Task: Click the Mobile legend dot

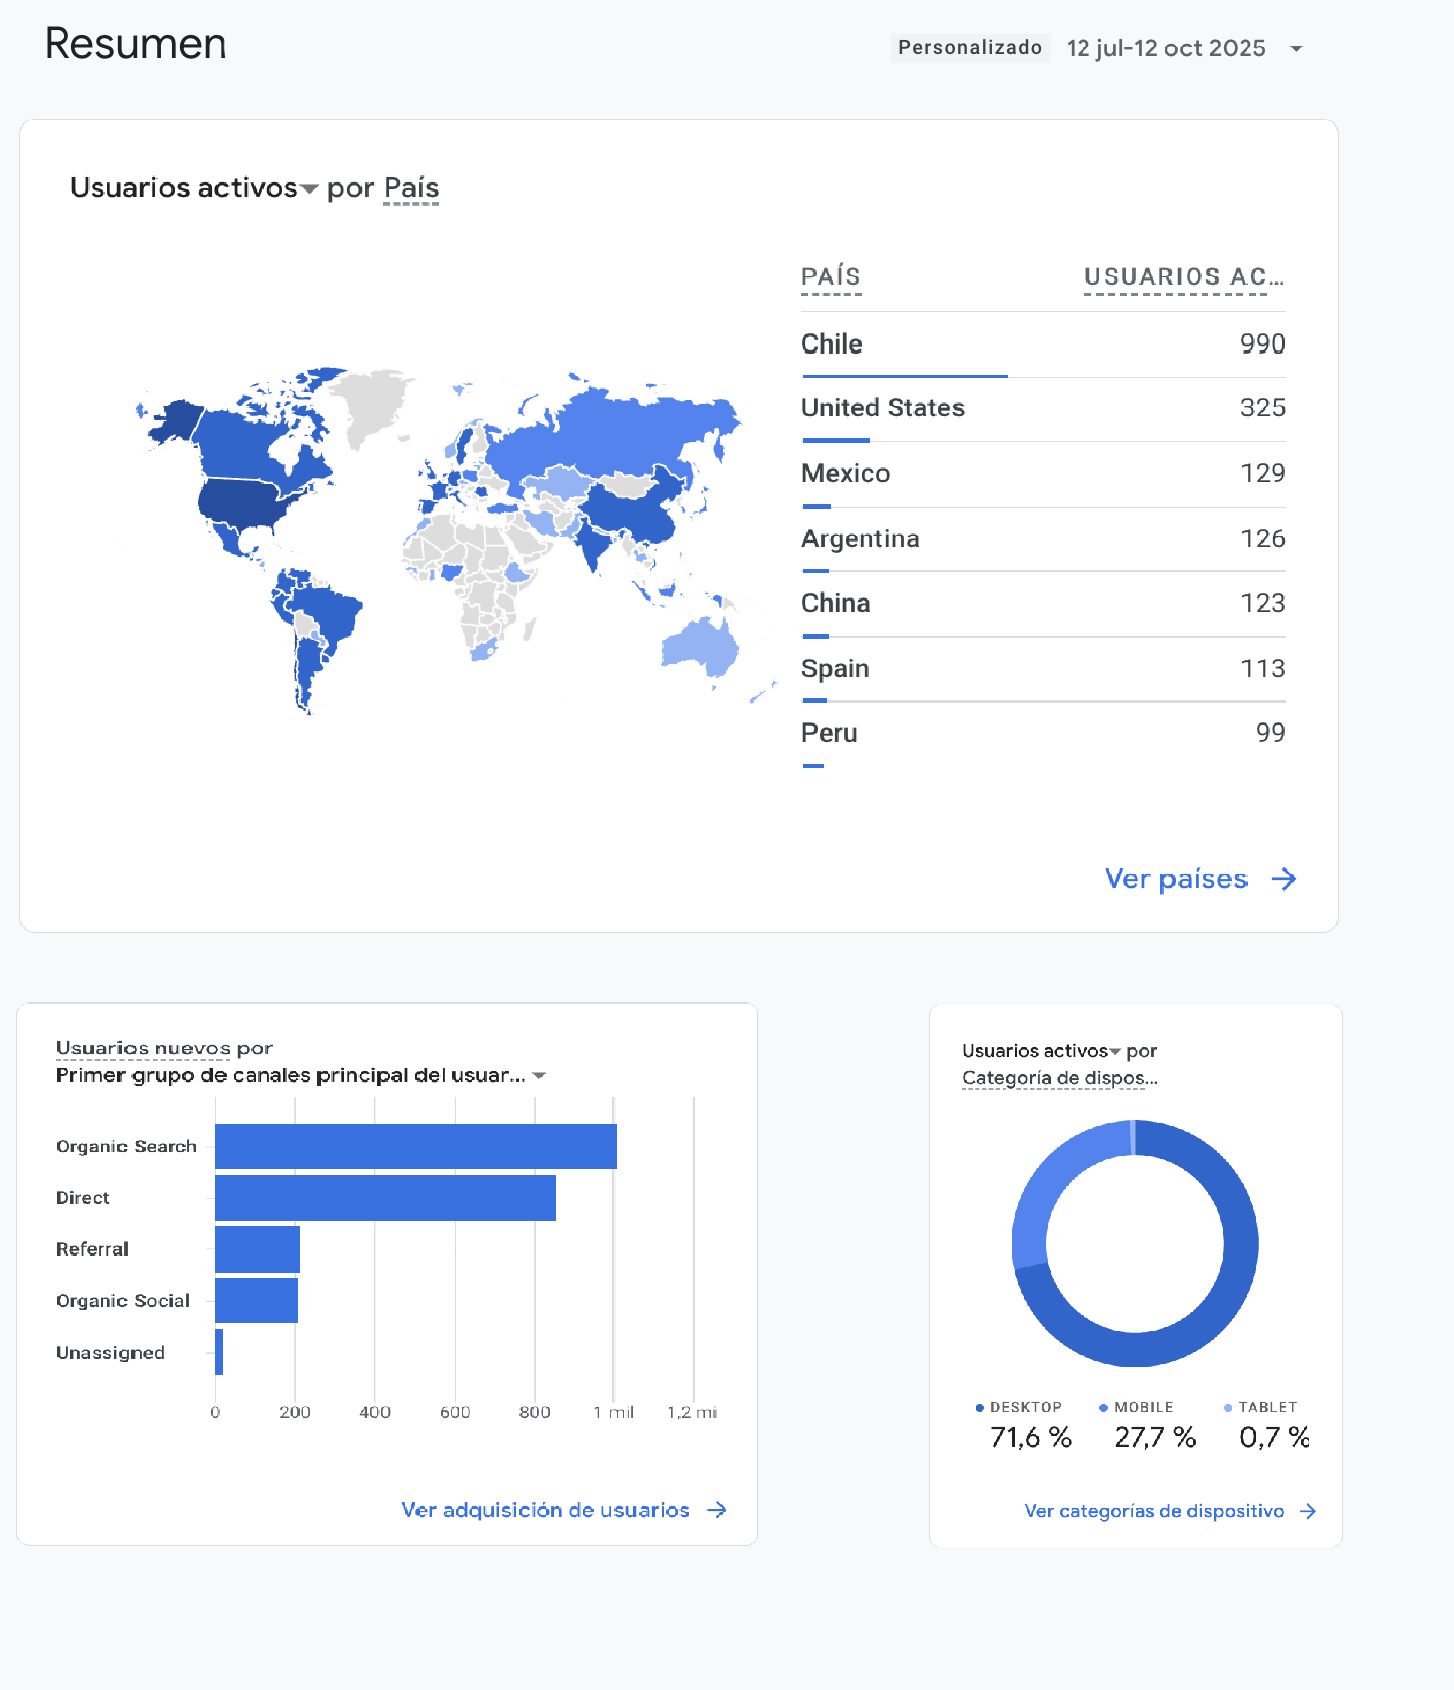Action: [1103, 1408]
